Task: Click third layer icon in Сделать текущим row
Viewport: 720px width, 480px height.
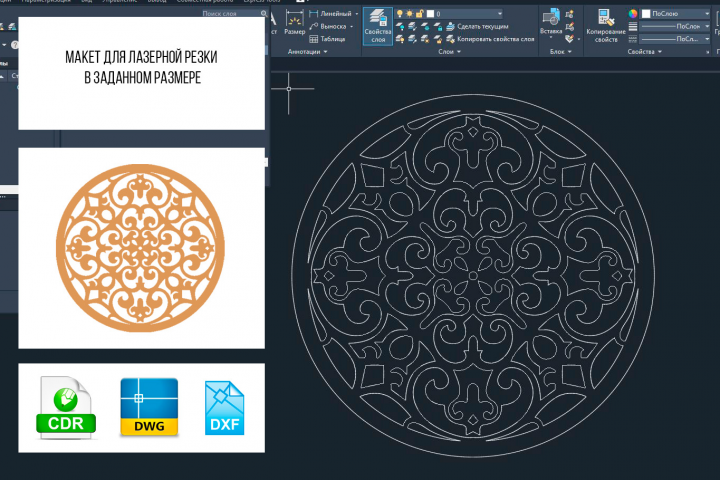Action: point(425,27)
